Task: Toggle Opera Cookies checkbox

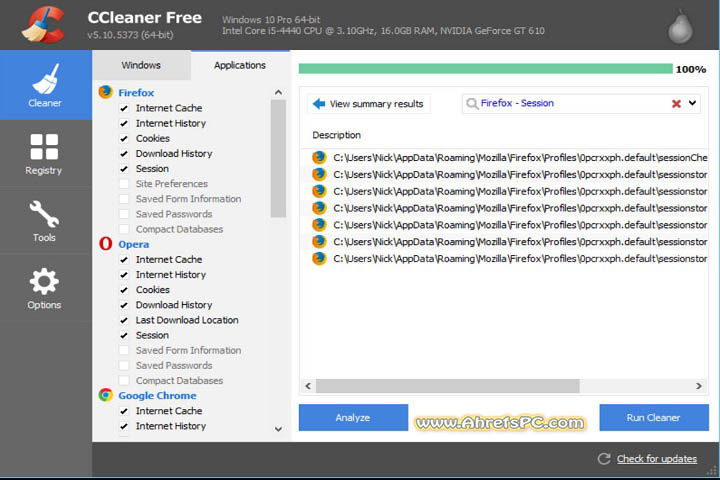Action: [124, 290]
